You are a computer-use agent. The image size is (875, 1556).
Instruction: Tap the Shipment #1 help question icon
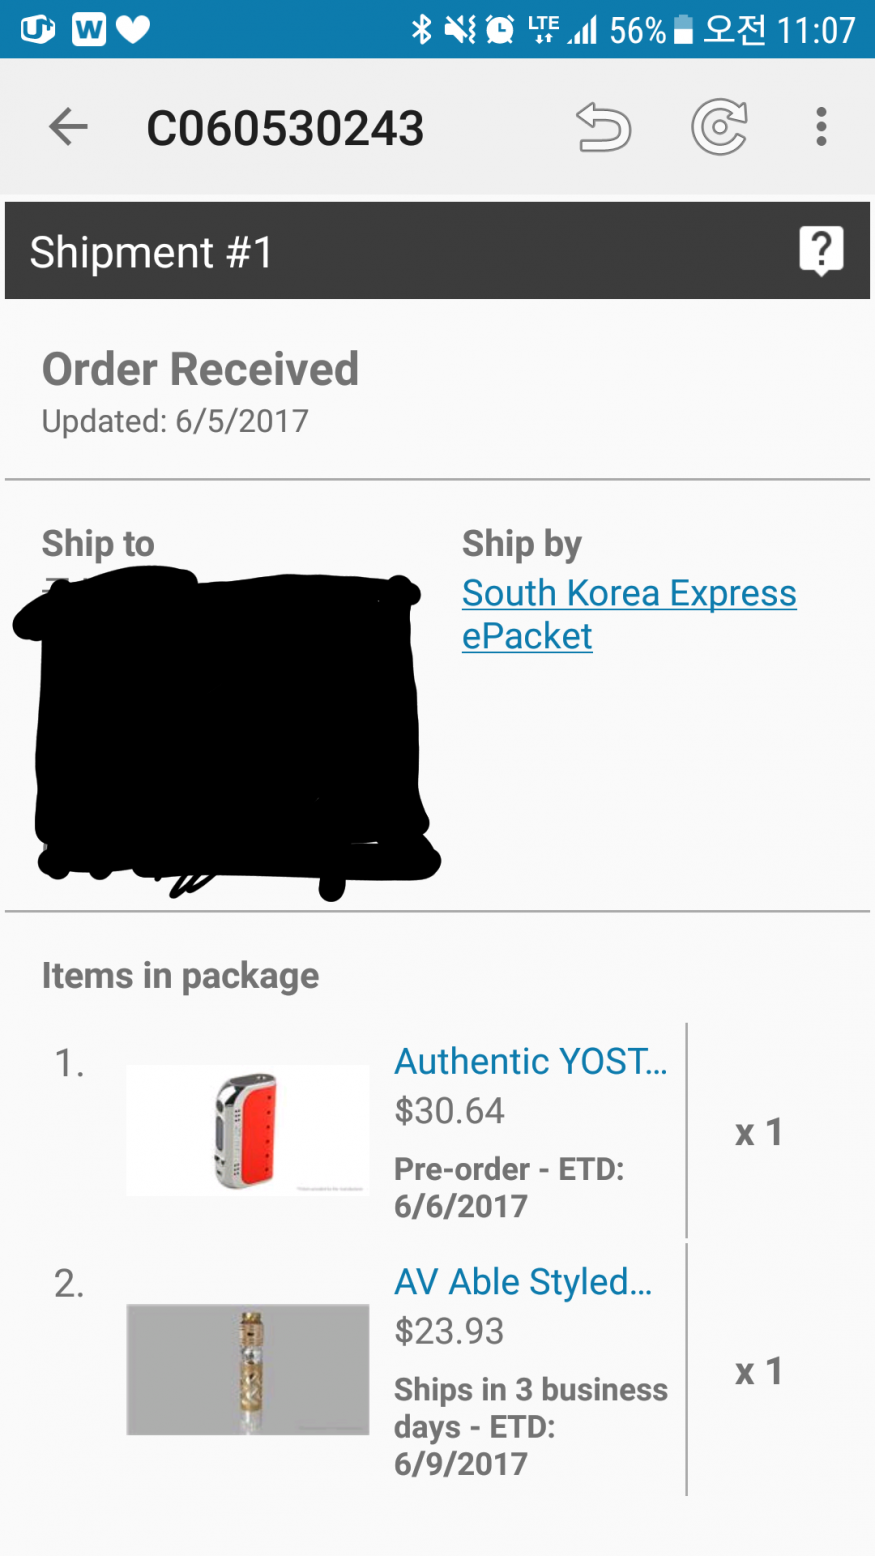click(x=821, y=250)
